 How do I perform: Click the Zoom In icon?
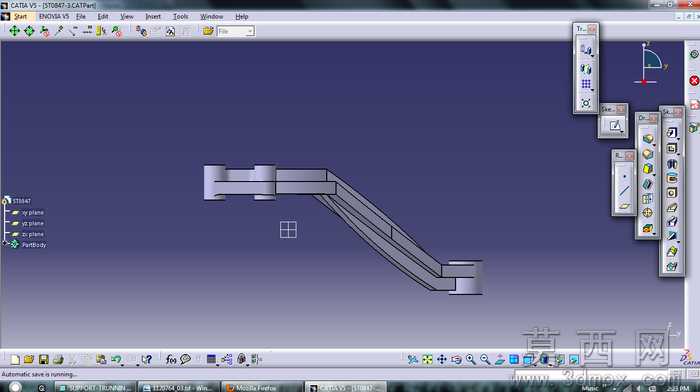471,359
